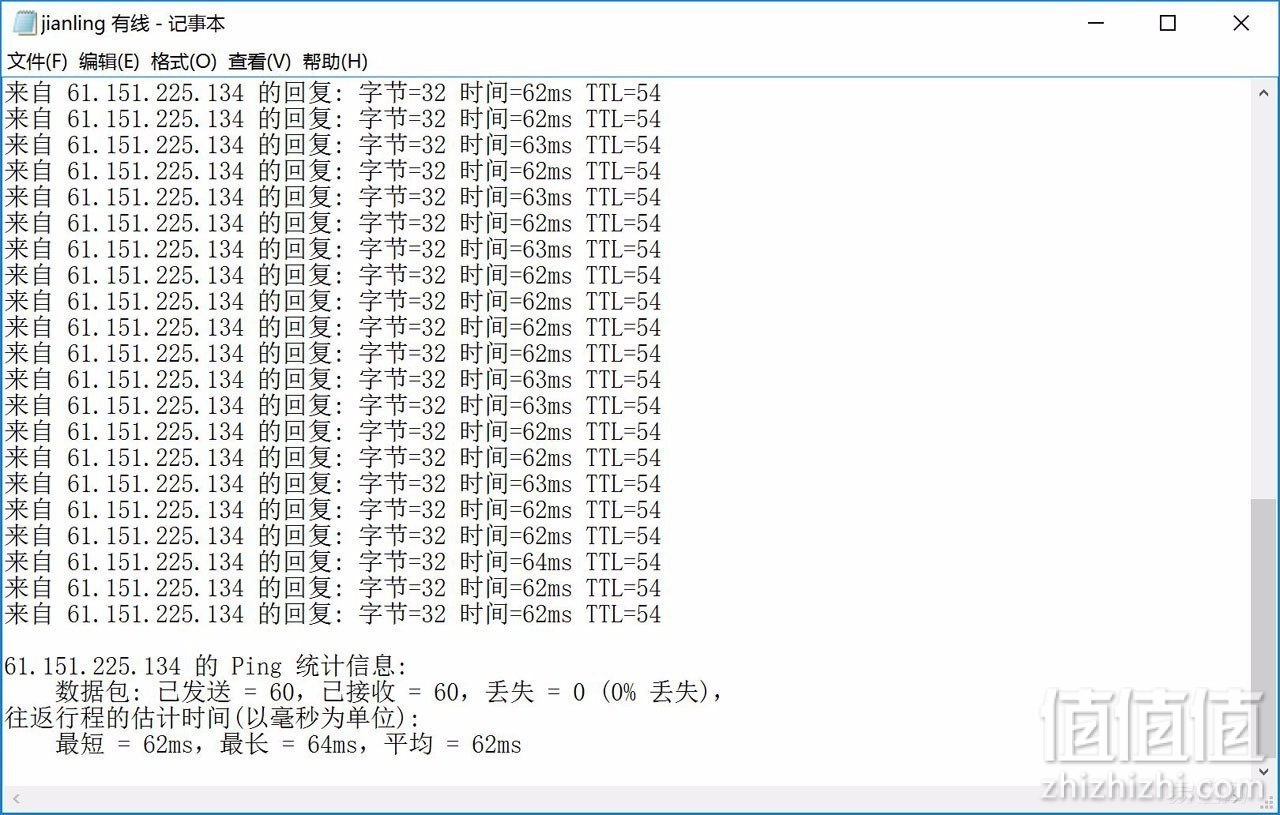
Task: Click the line with 时间=64ms
Action: 333,562
